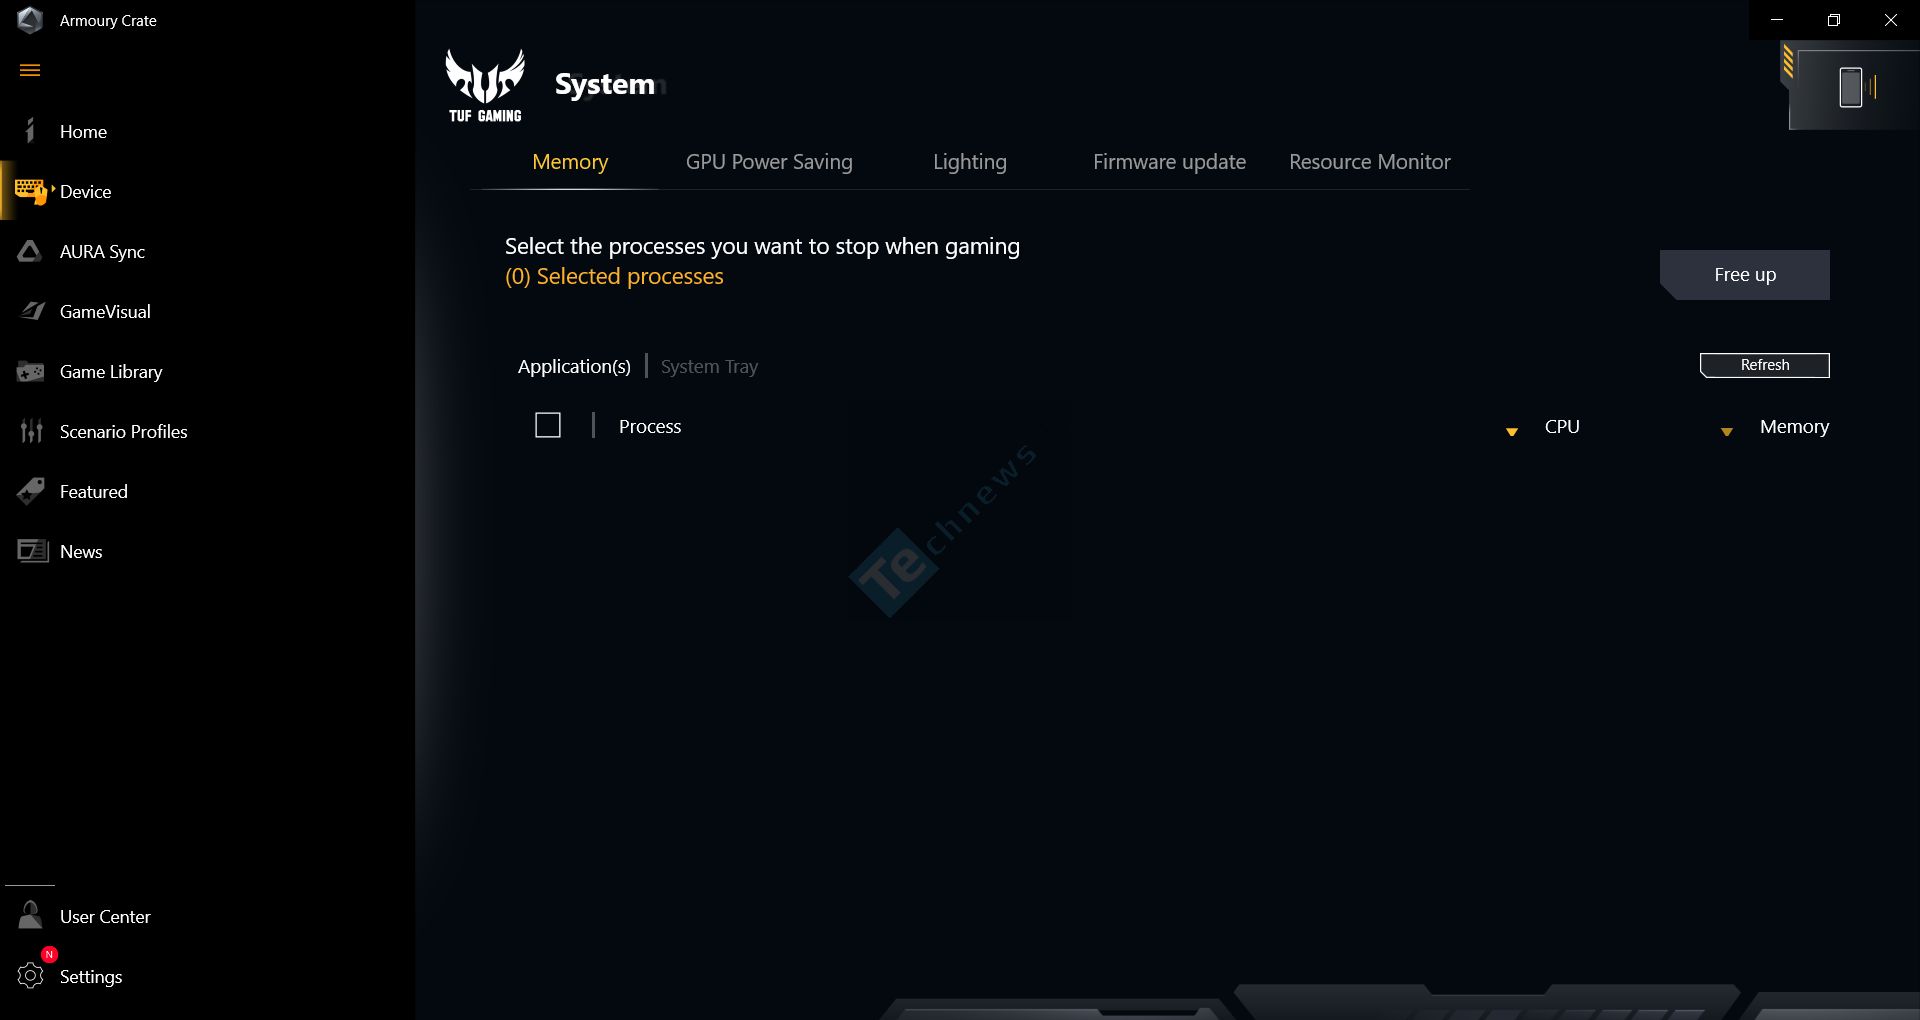Switch to System Tray list
Image resolution: width=1920 pixels, height=1020 pixels.
709,367
